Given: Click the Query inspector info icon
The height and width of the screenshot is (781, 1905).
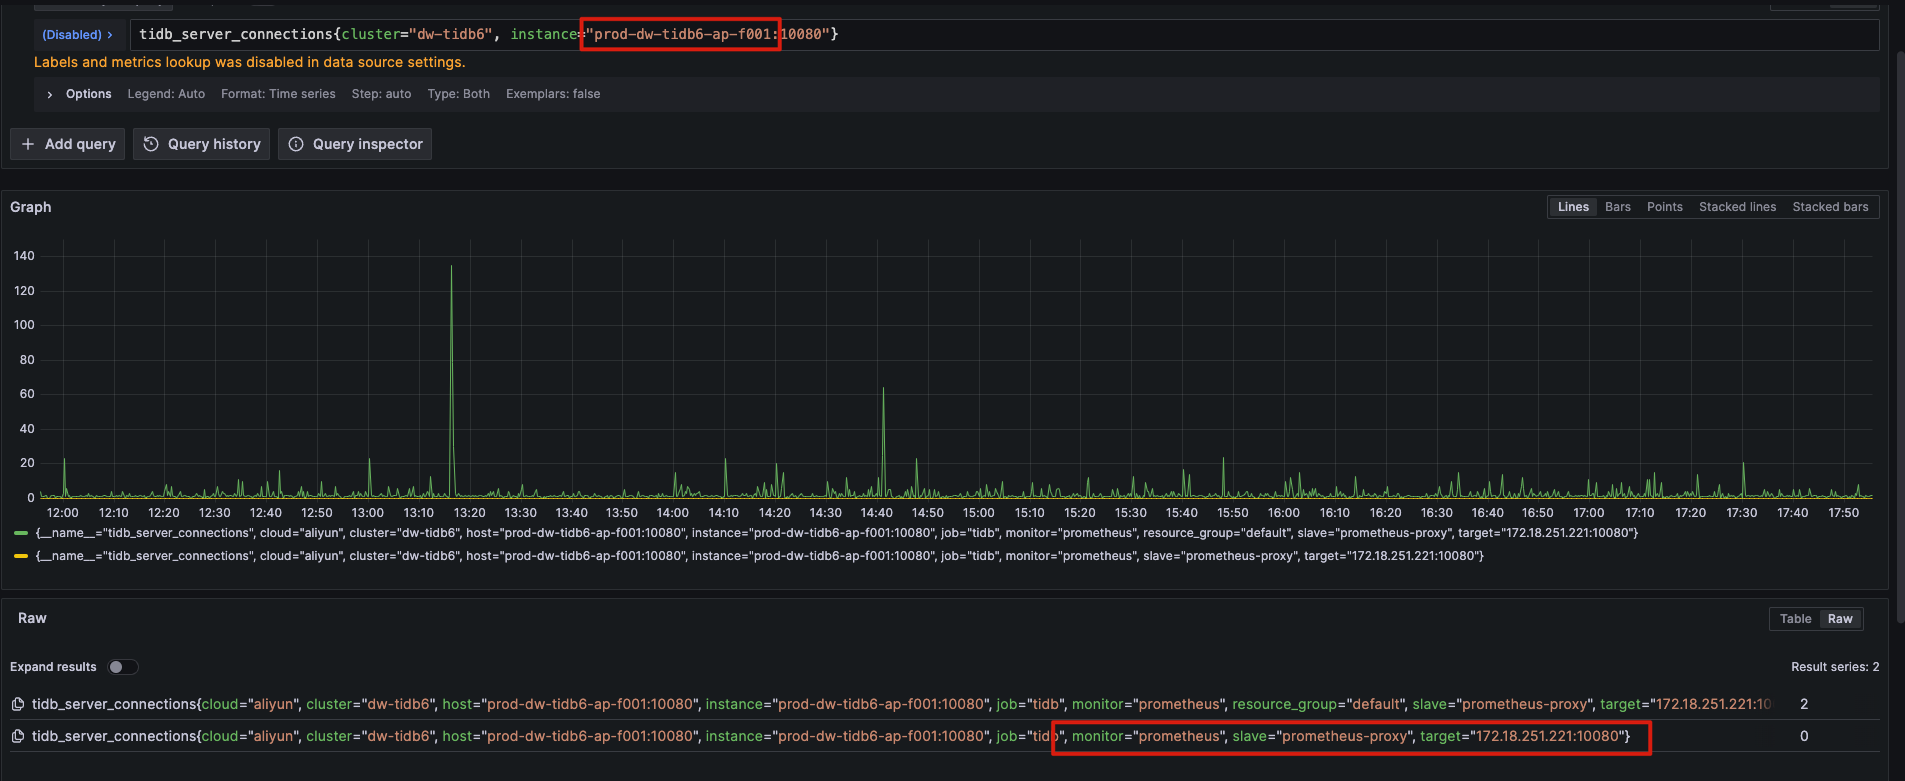Looking at the screenshot, I should (296, 144).
